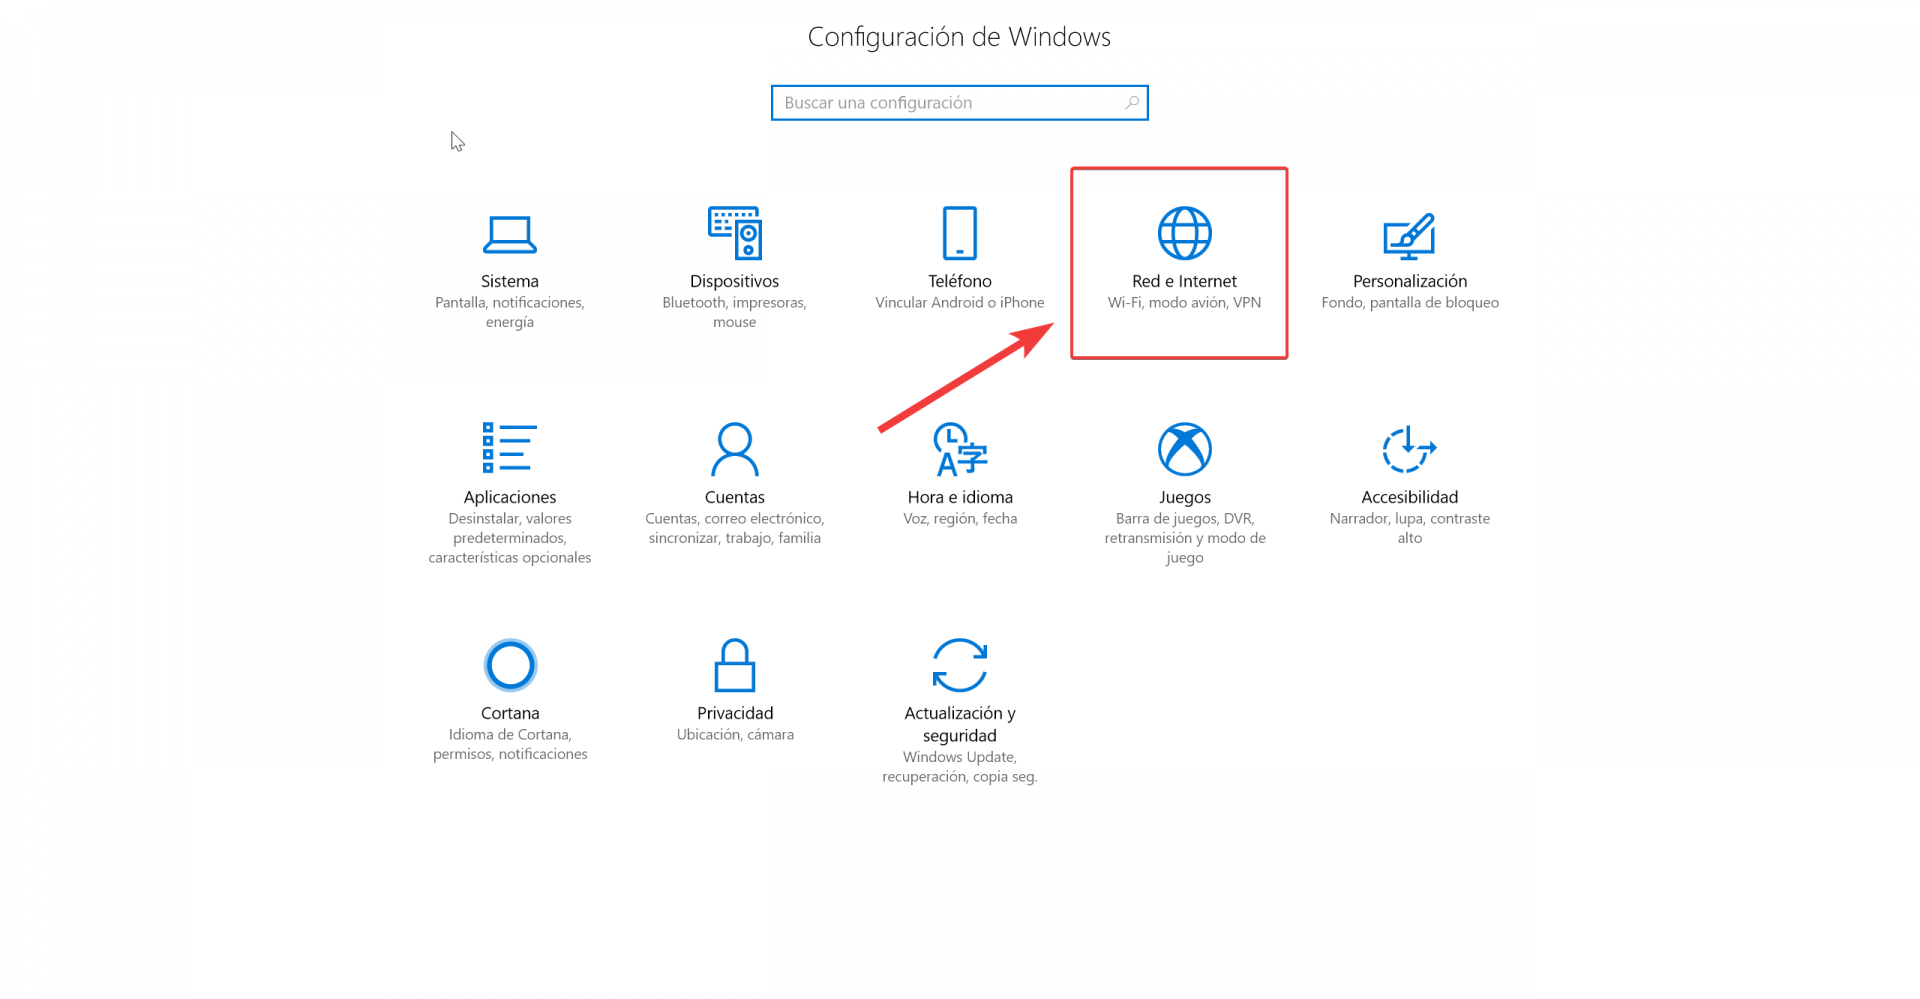Click 'Idioma de Cortana, permisos' description

pyautogui.click(x=510, y=744)
